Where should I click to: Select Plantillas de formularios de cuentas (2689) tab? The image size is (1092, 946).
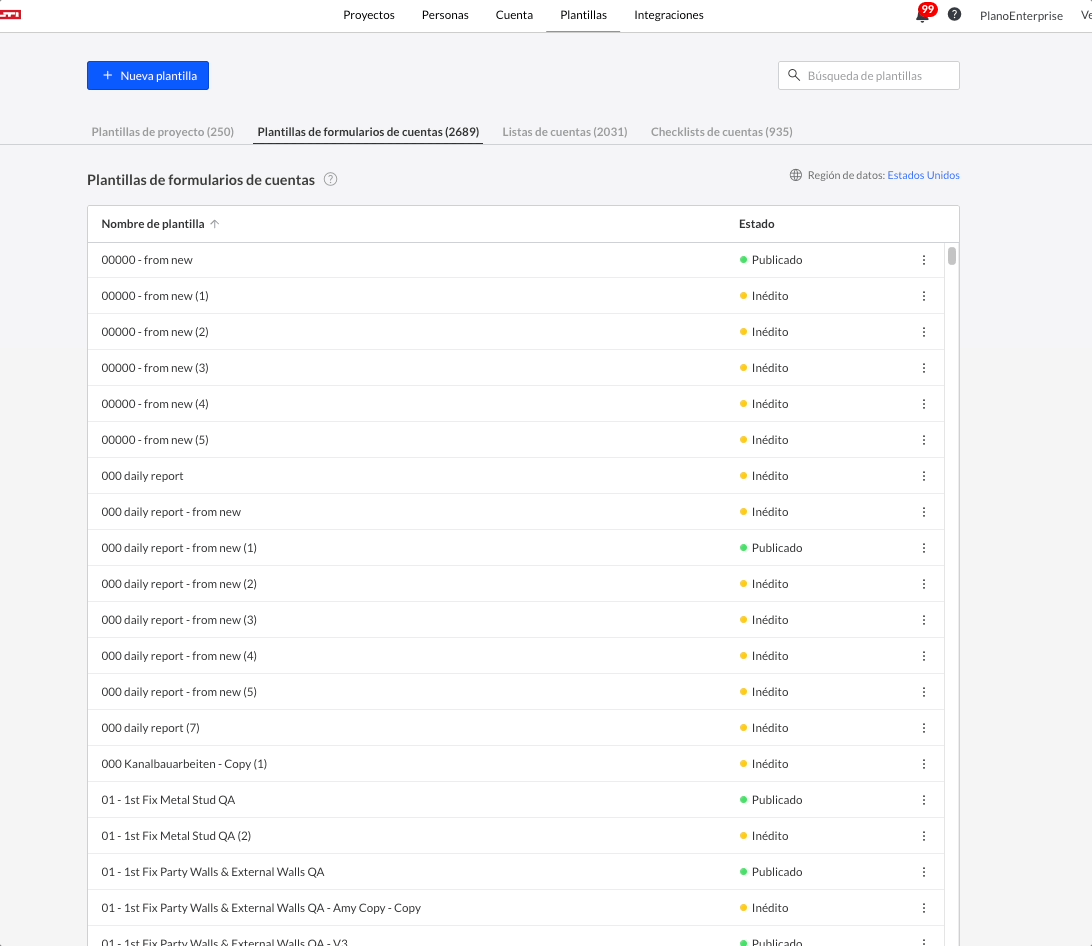(x=368, y=132)
